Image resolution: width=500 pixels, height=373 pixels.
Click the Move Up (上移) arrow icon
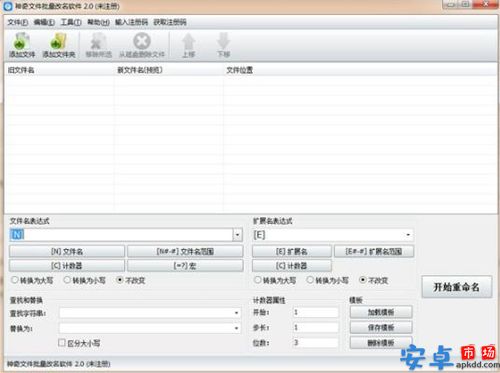[188, 41]
